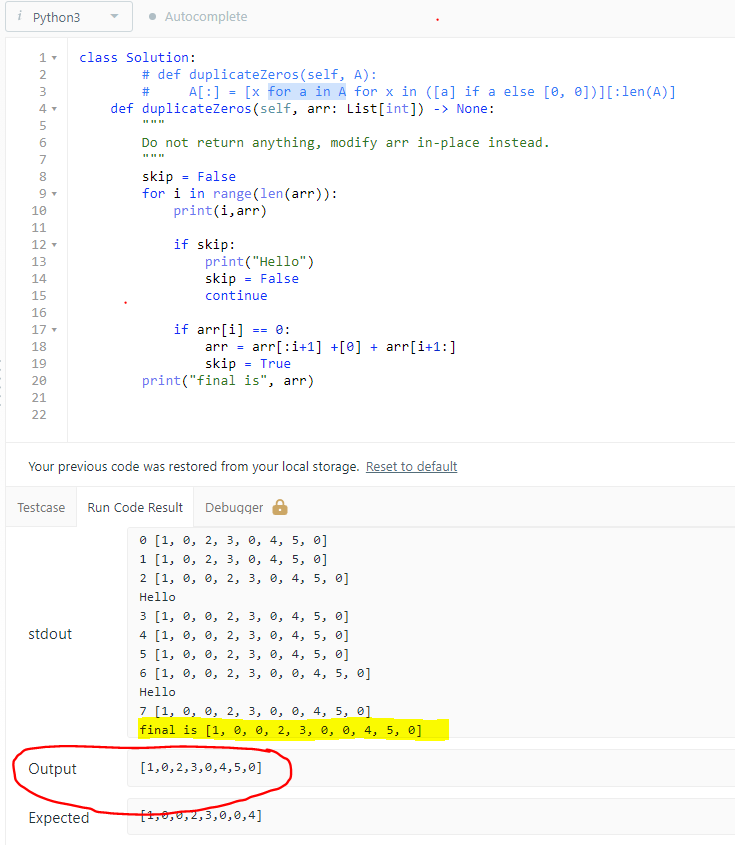Screen dimensions: 735x845
Task: Open the Debugger tab
Action: (235, 507)
